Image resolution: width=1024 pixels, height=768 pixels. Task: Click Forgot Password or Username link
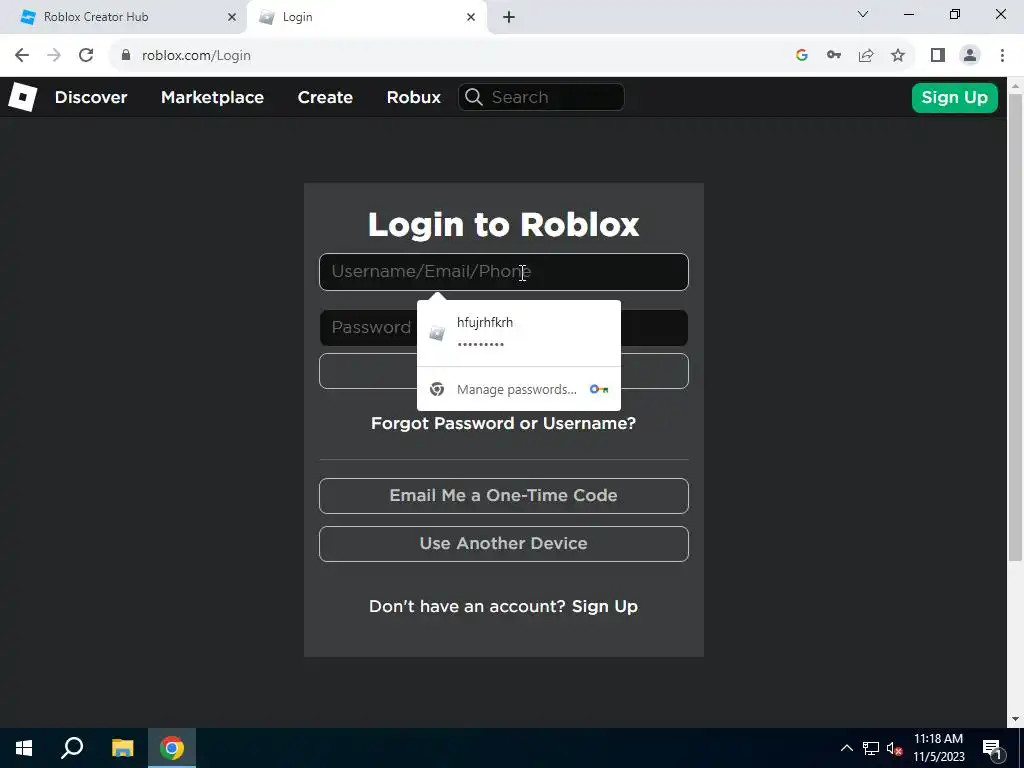504,423
